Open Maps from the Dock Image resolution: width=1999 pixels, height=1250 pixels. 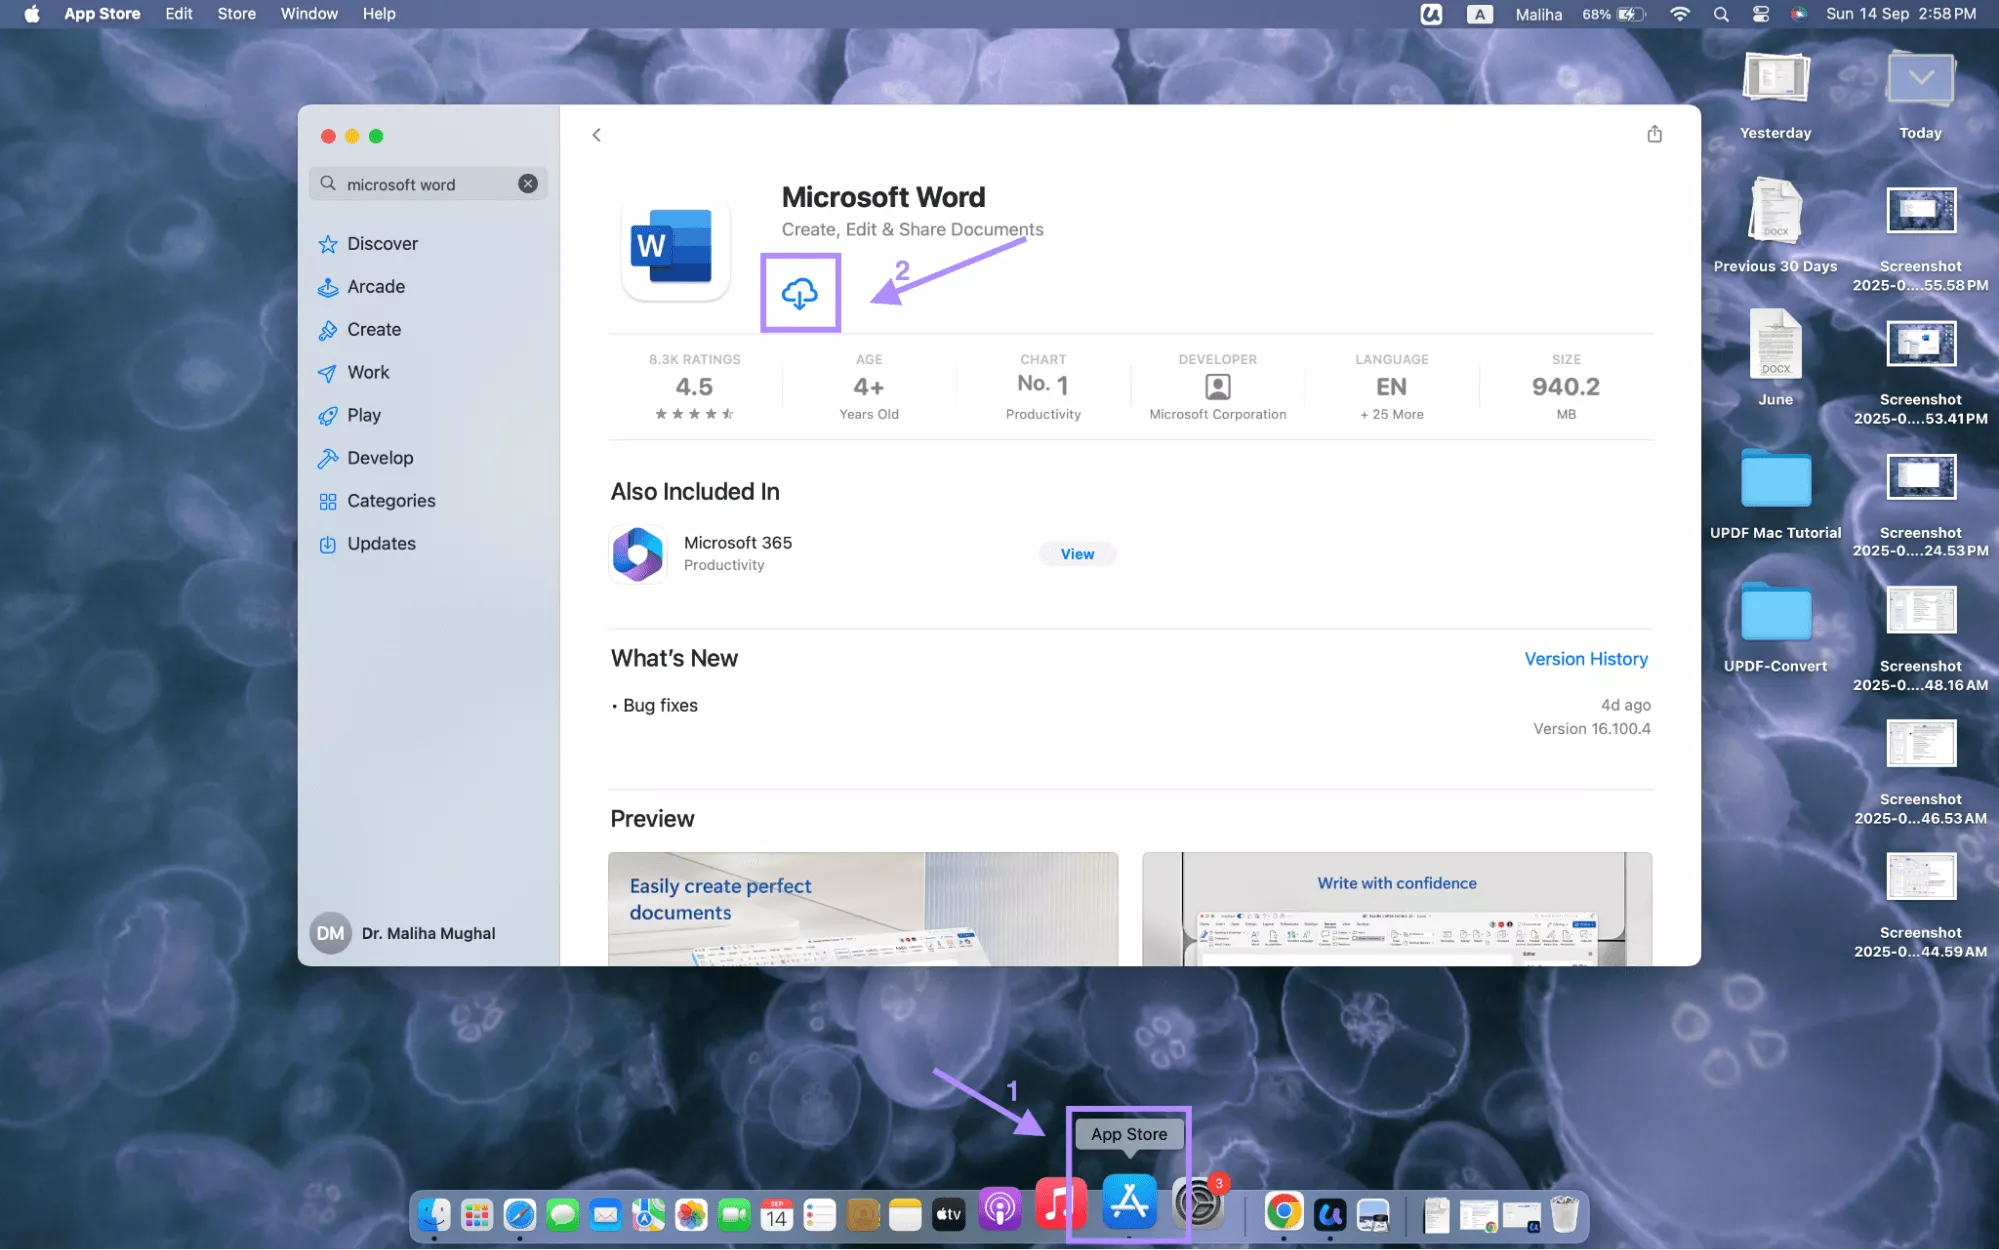point(648,1215)
